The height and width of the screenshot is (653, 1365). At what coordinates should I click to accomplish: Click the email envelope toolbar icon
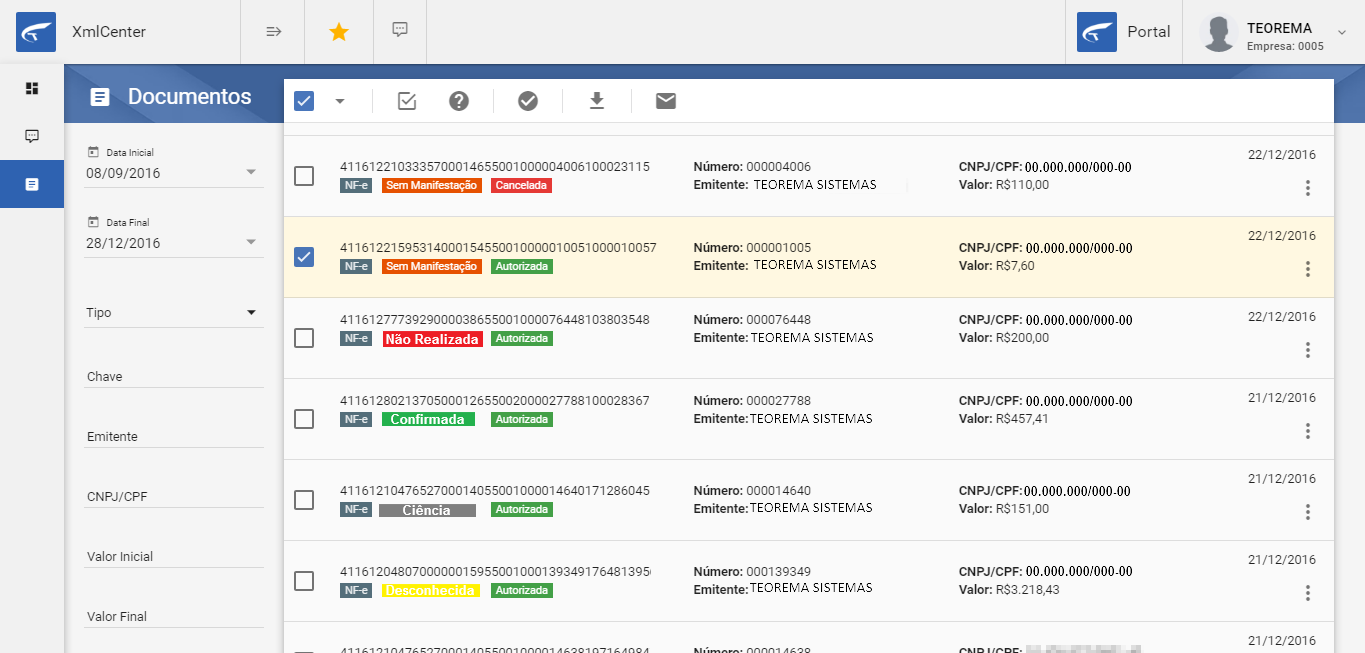pos(666,100)
